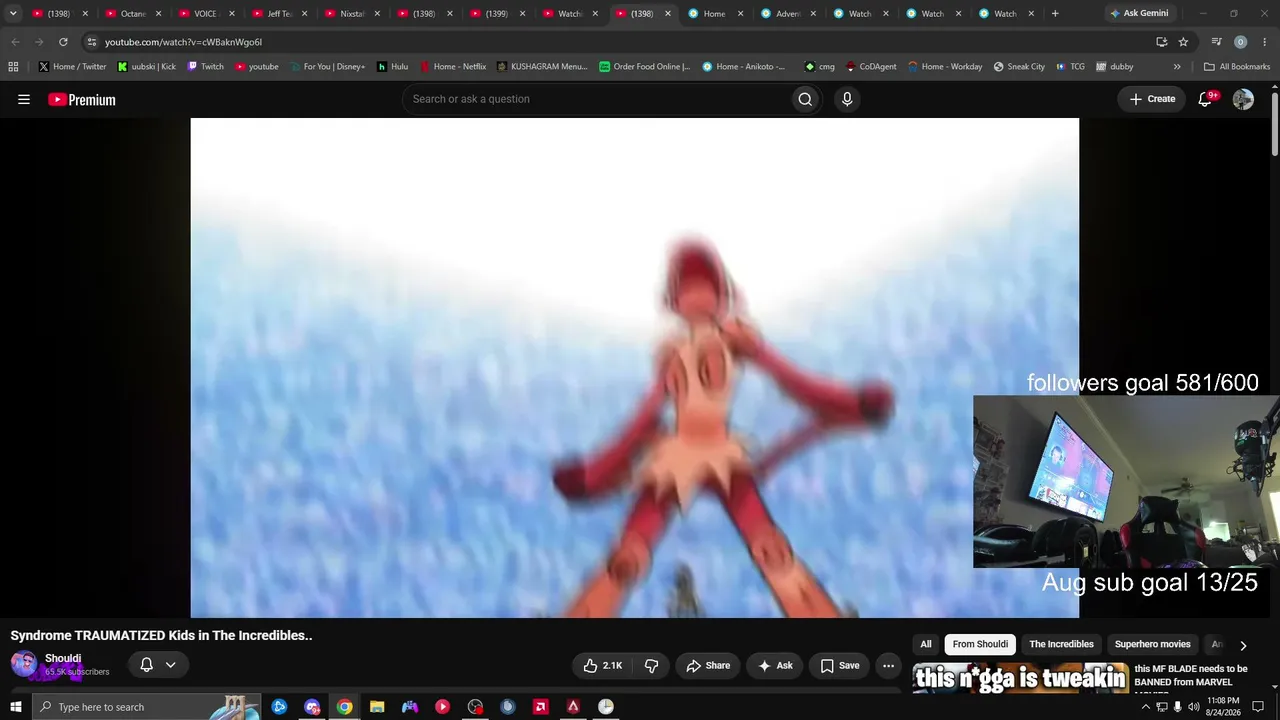1280x720 pixels.
Task: Select The Incredibles filter chip
Action: [1062, 645]
